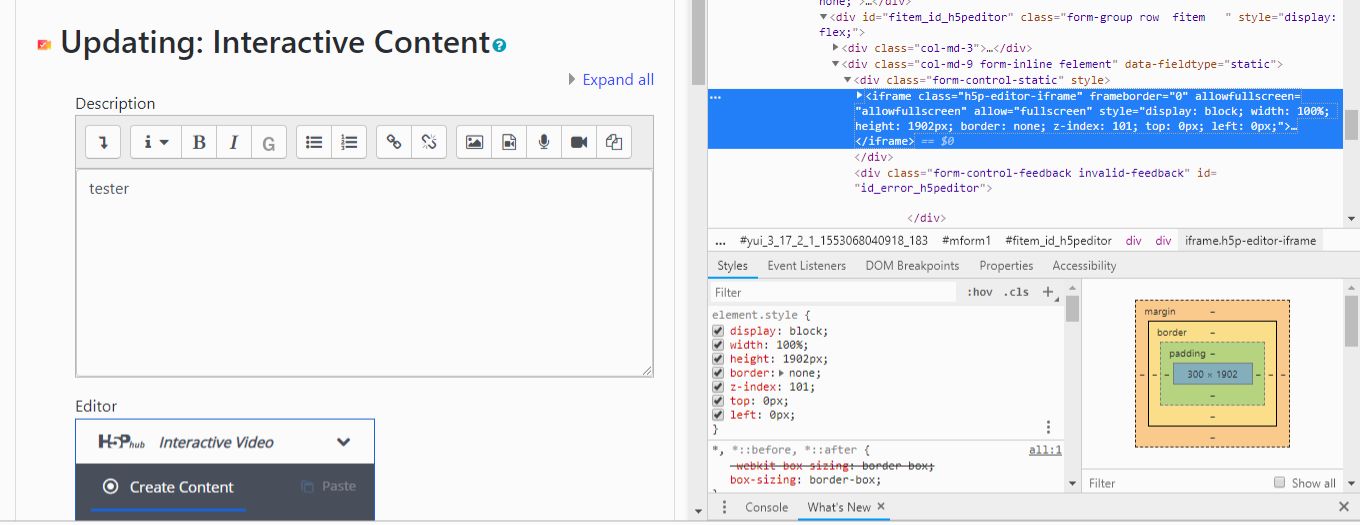Collapse the col-md-9 form-inline div node

pos(836,64)
